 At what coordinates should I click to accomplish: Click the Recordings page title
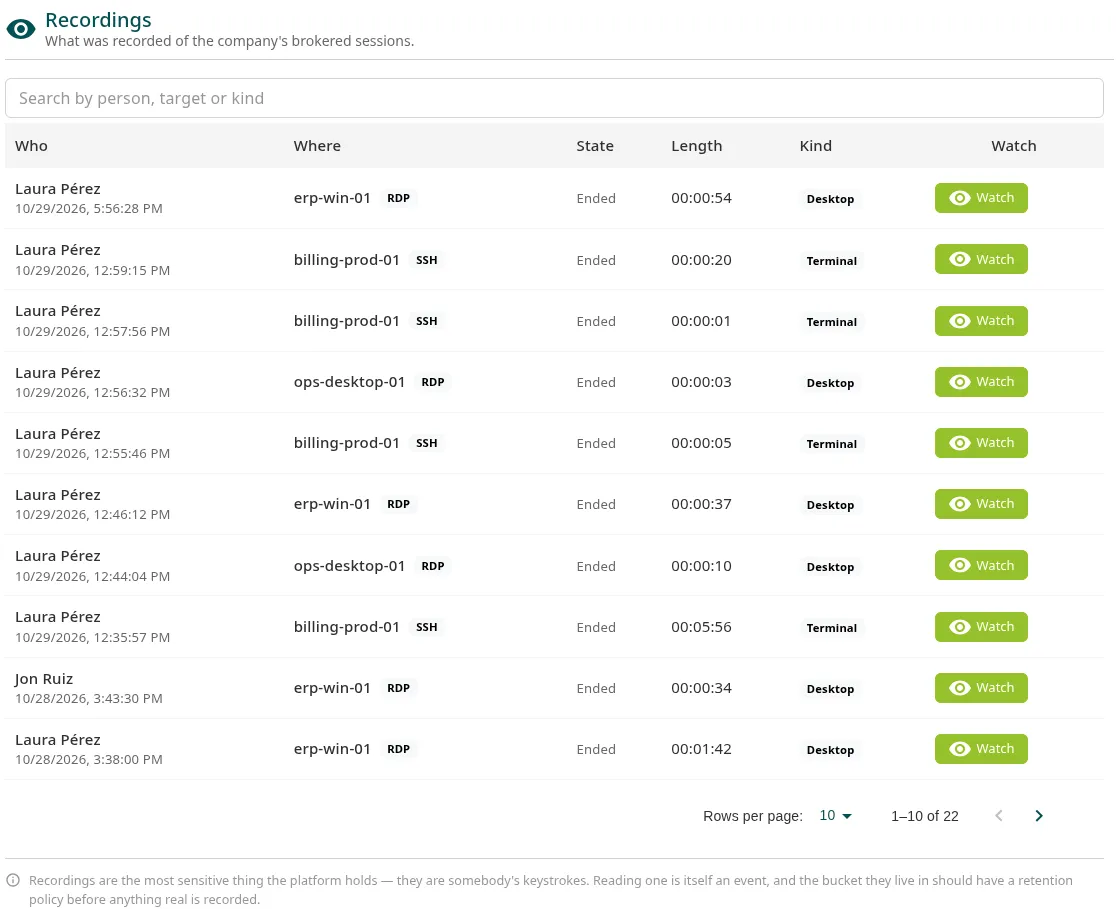pos(98,20)
